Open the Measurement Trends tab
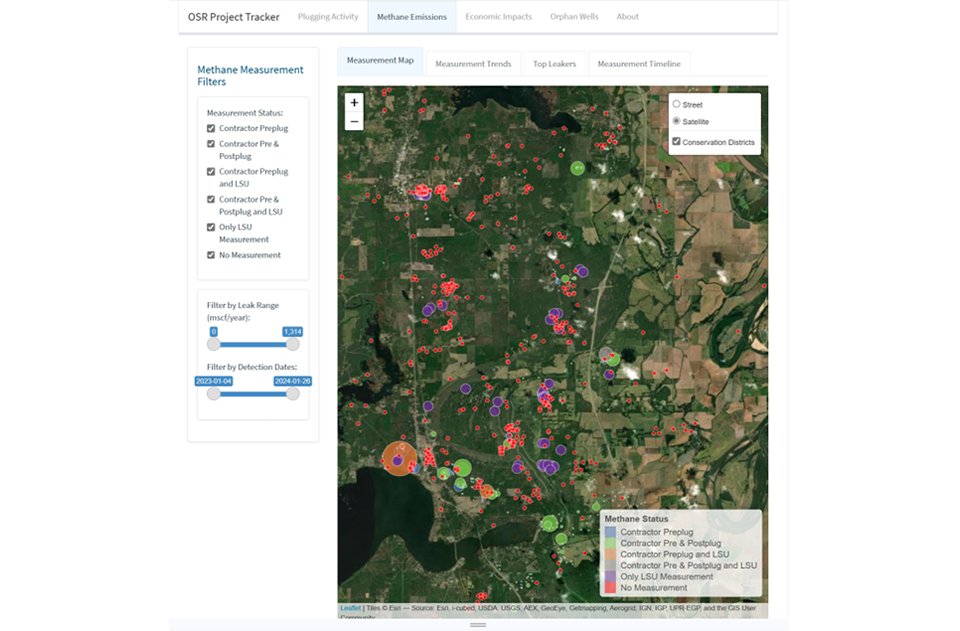This screenshot has height=631, width=960. point(473,62)
